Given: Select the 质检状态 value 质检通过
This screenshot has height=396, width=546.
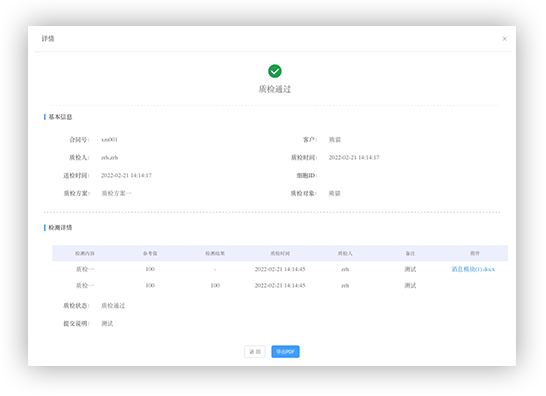Looking at the screenshot, I should 113,305.
